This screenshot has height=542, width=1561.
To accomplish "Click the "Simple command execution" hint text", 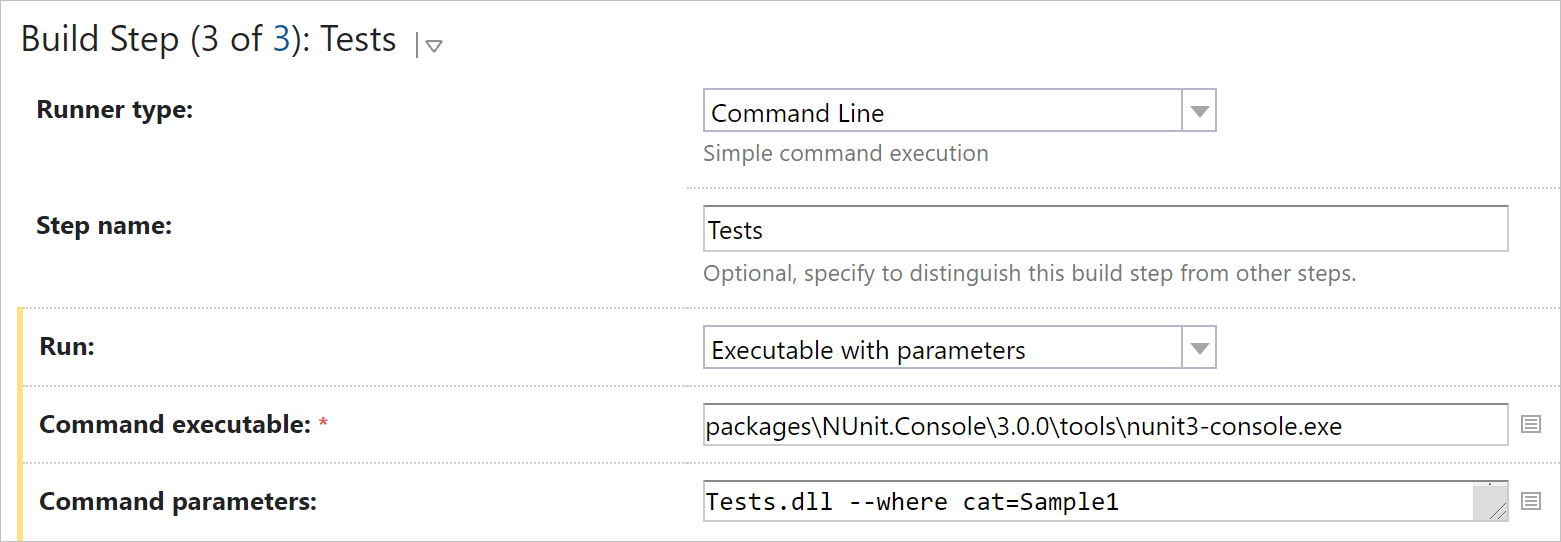I will tap(845, 154).
